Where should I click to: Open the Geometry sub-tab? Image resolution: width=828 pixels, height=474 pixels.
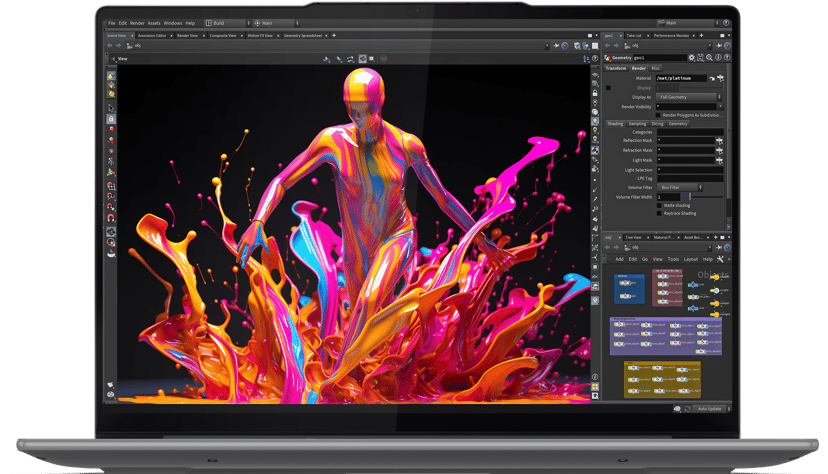(x=678, y=124)
